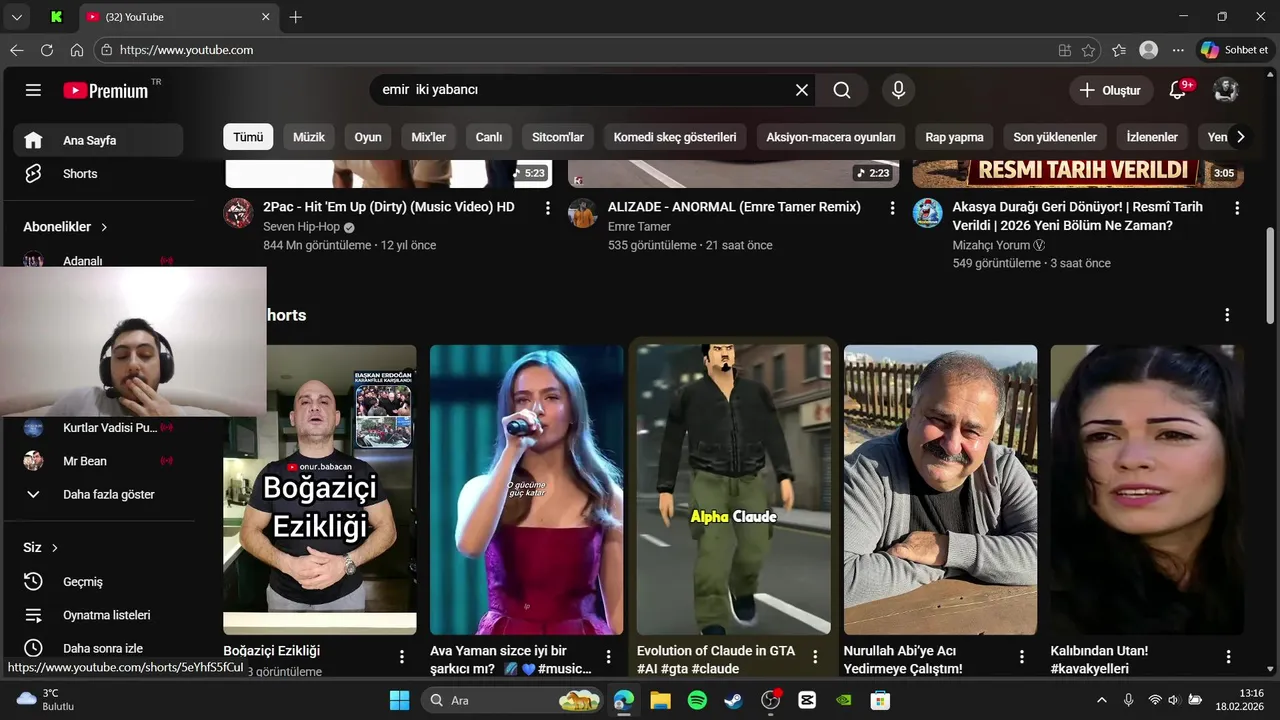Open a new browser tab with plus
This screenshot has width=1280, height=720.
(296, 17)
